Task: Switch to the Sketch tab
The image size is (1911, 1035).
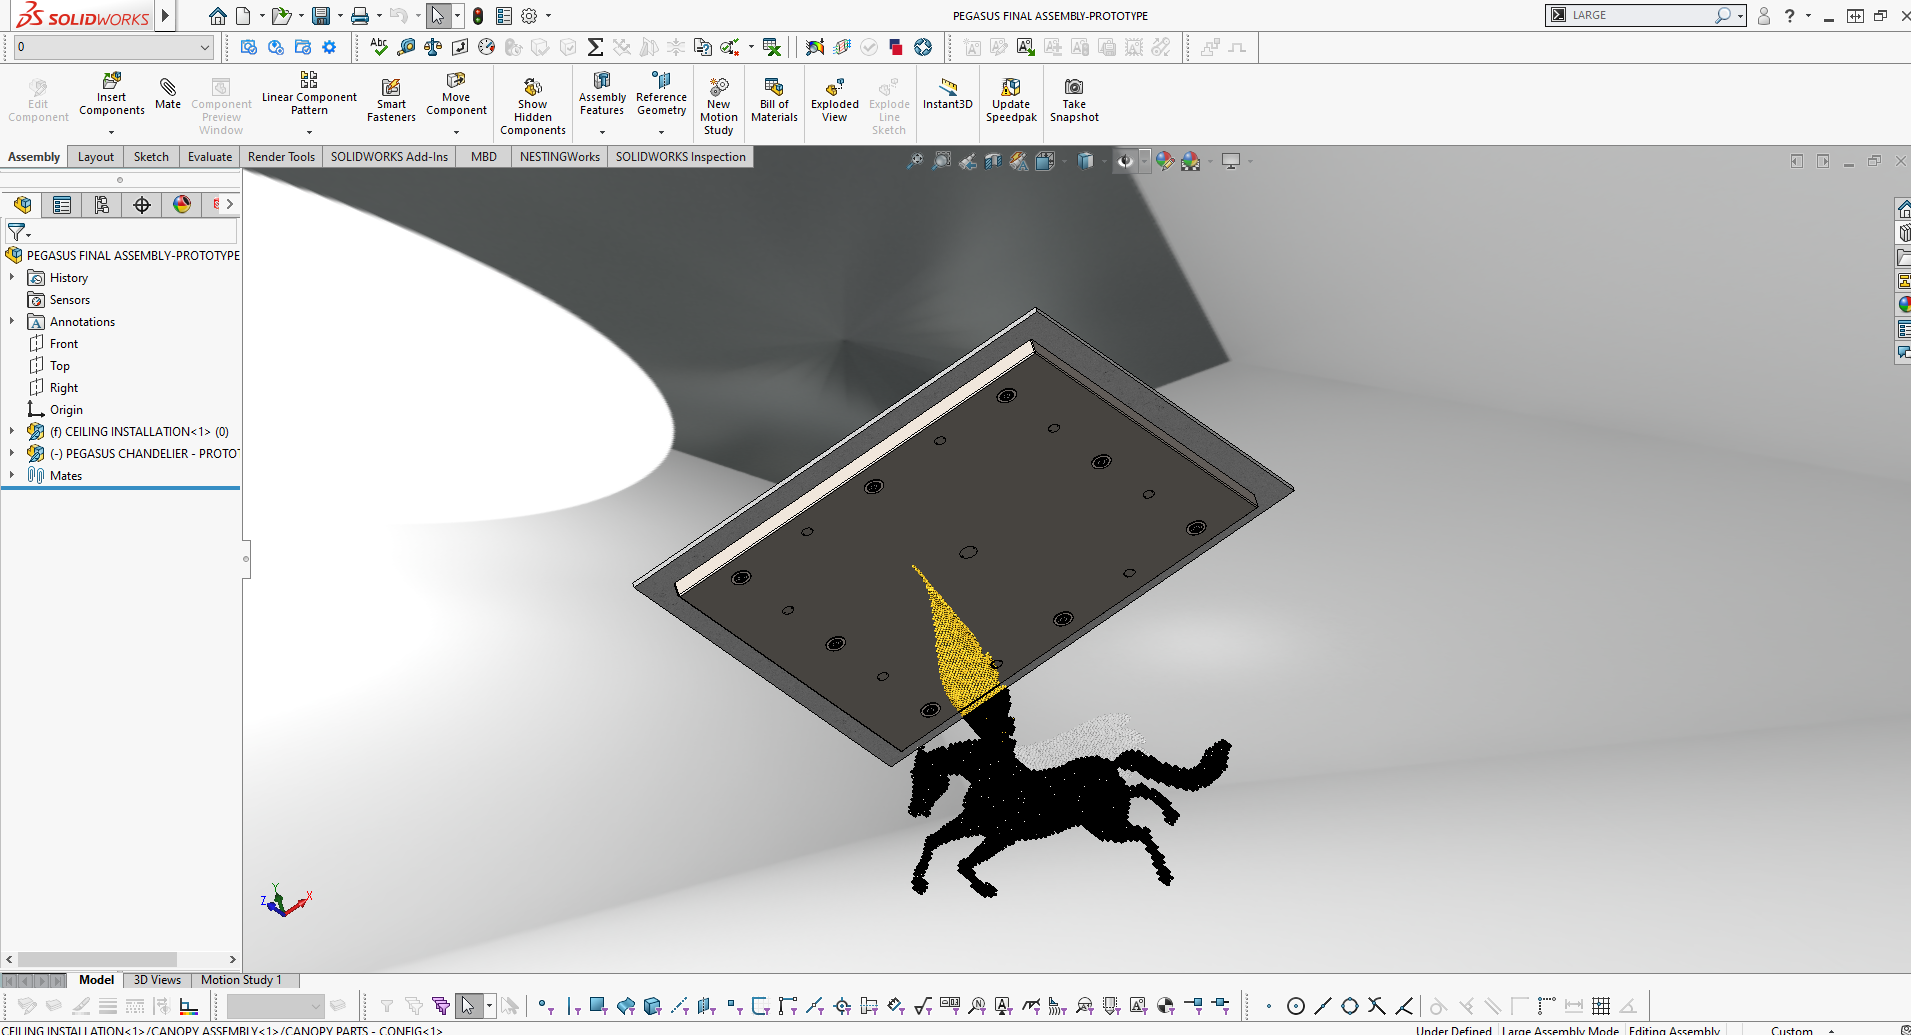Action: point(151,157)
